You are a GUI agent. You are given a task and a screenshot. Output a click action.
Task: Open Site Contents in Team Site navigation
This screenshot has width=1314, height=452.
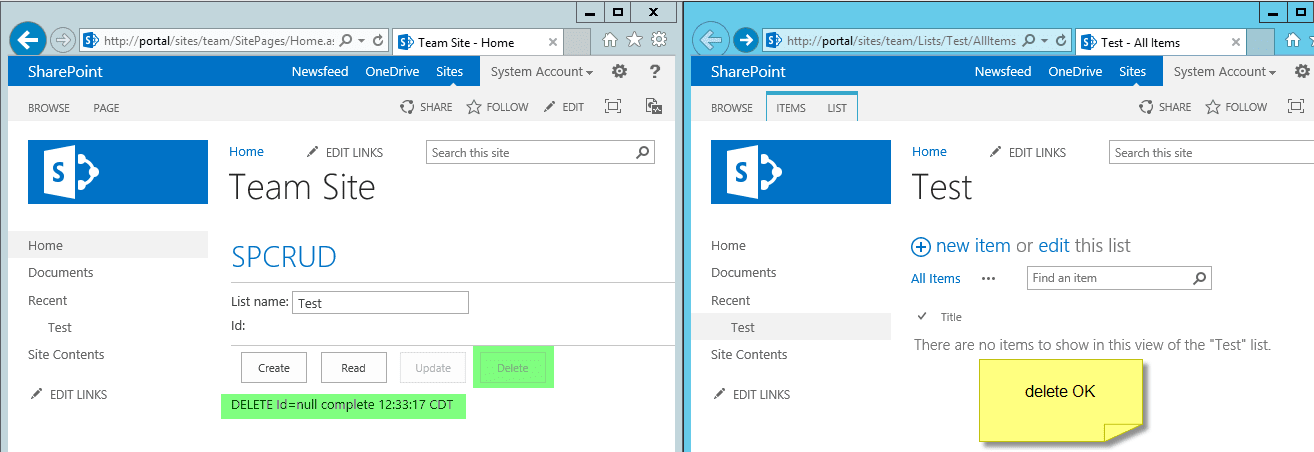tap(66, 355)
